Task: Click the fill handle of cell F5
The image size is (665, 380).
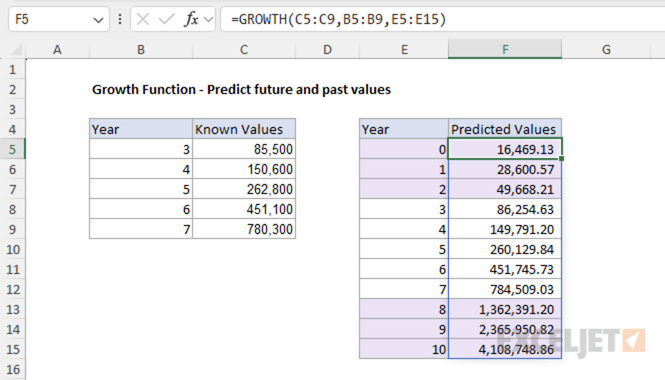Action: pos(561,158)
